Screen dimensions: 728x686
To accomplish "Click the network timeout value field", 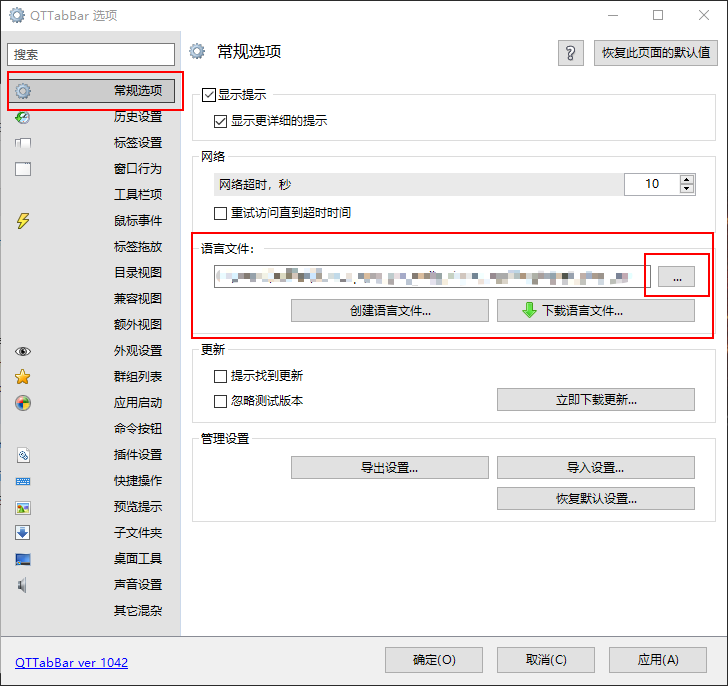I will 652,184.
